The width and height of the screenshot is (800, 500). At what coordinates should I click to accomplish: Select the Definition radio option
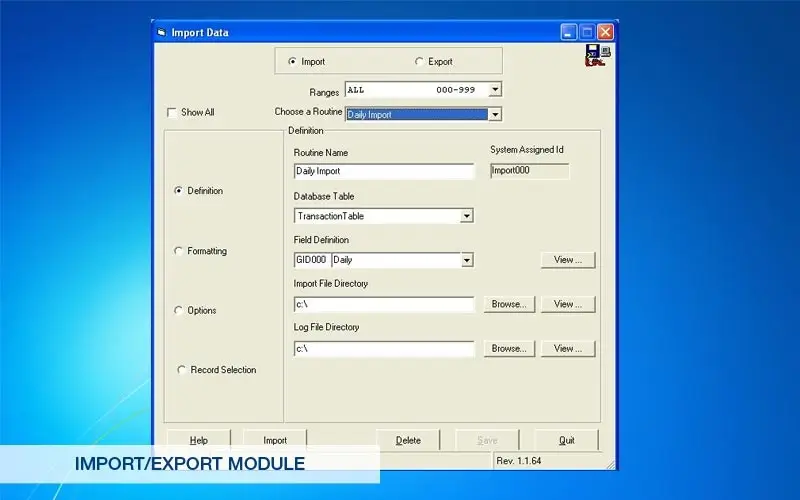pyautogui.click(x=178, y=191)
